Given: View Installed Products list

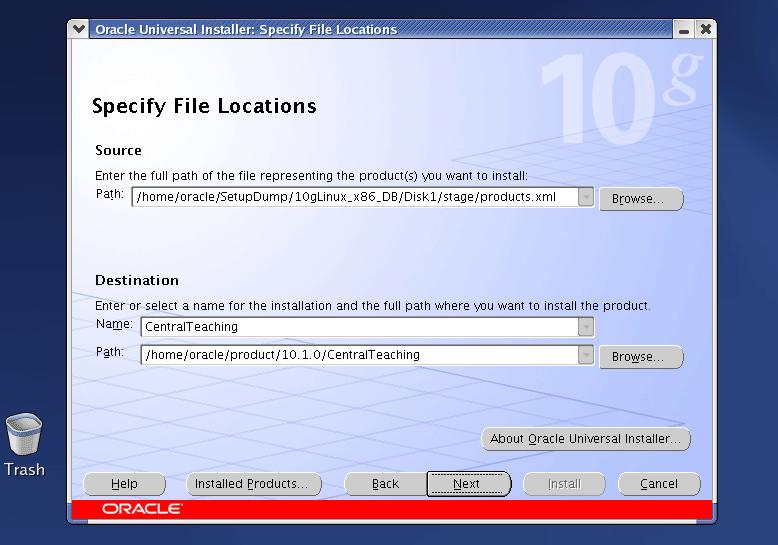Looking at the screenshot, I should point(253,484).
